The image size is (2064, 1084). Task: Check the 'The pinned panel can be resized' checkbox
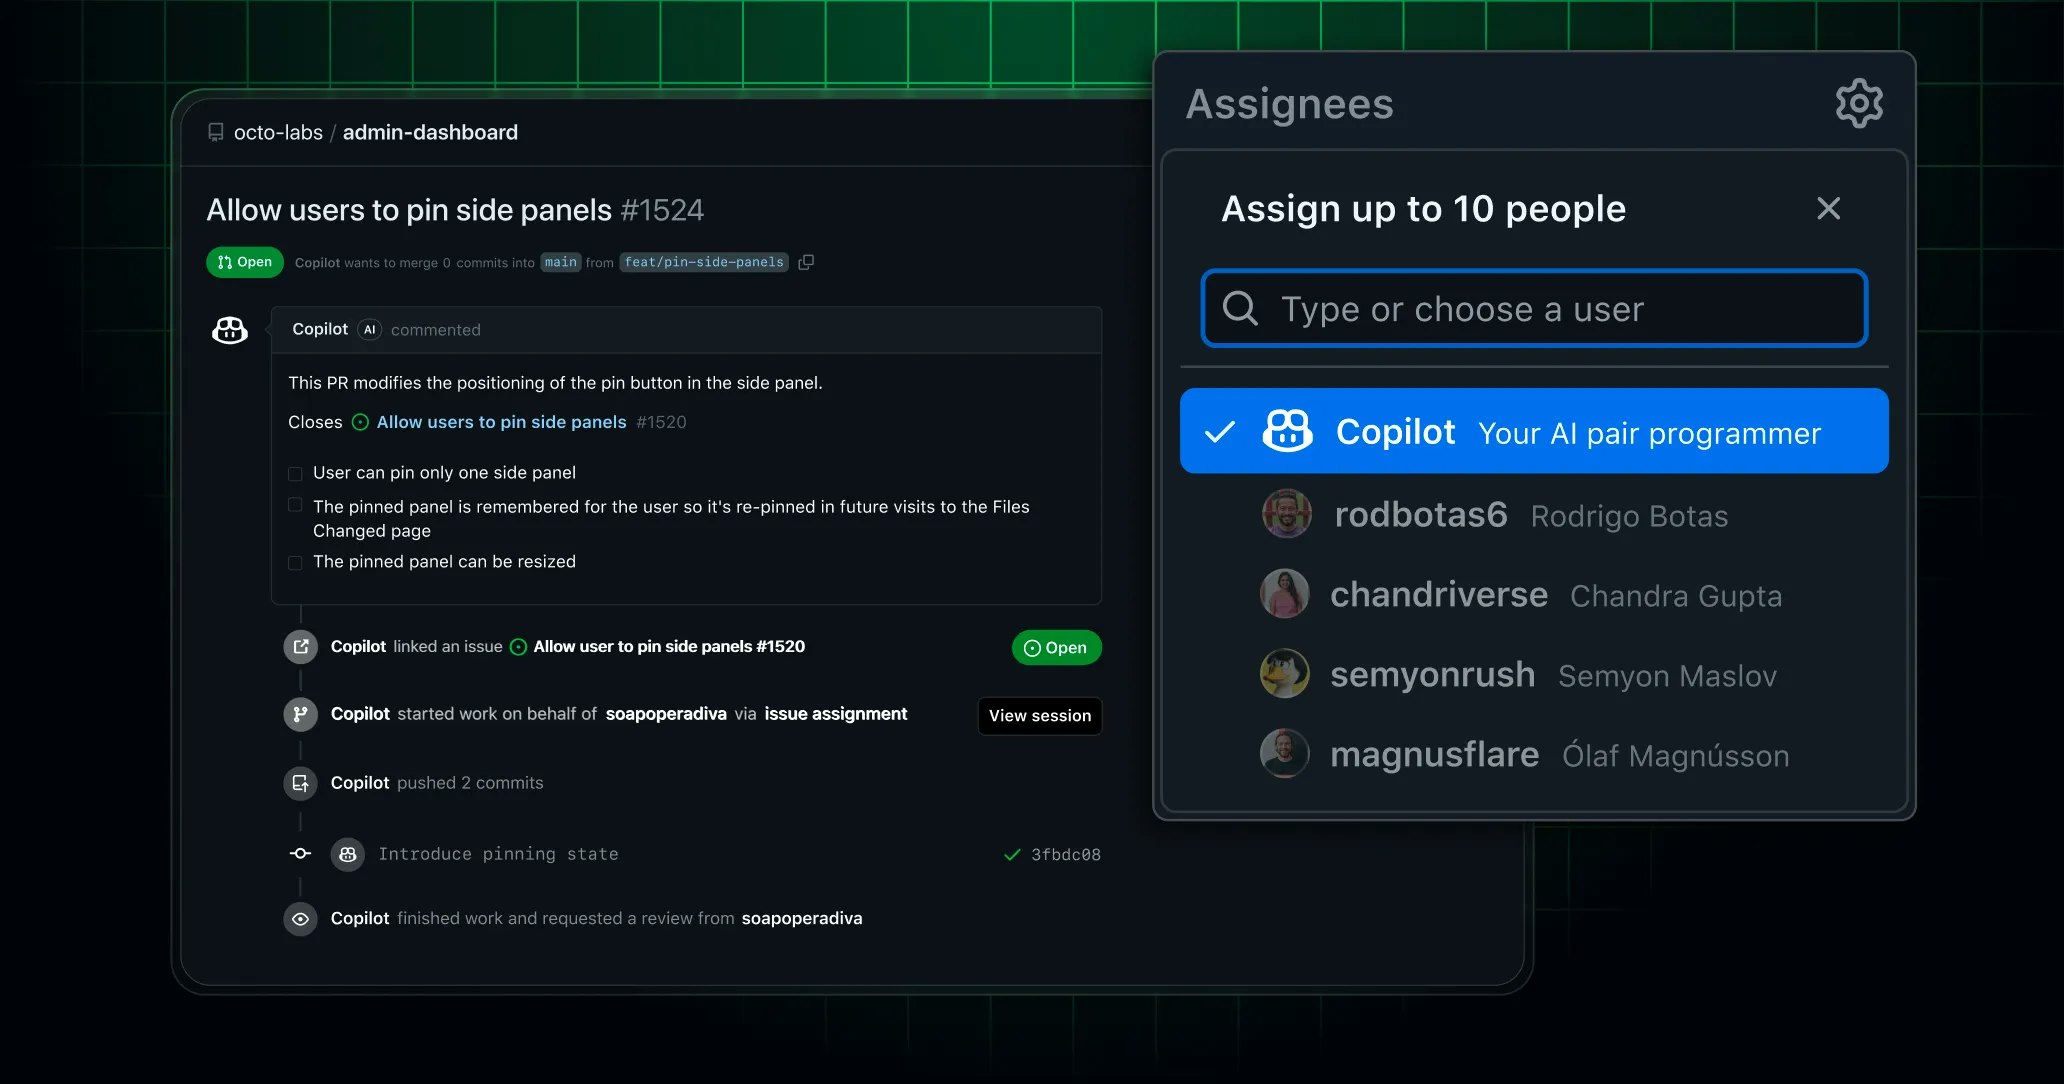coord(294,562)
